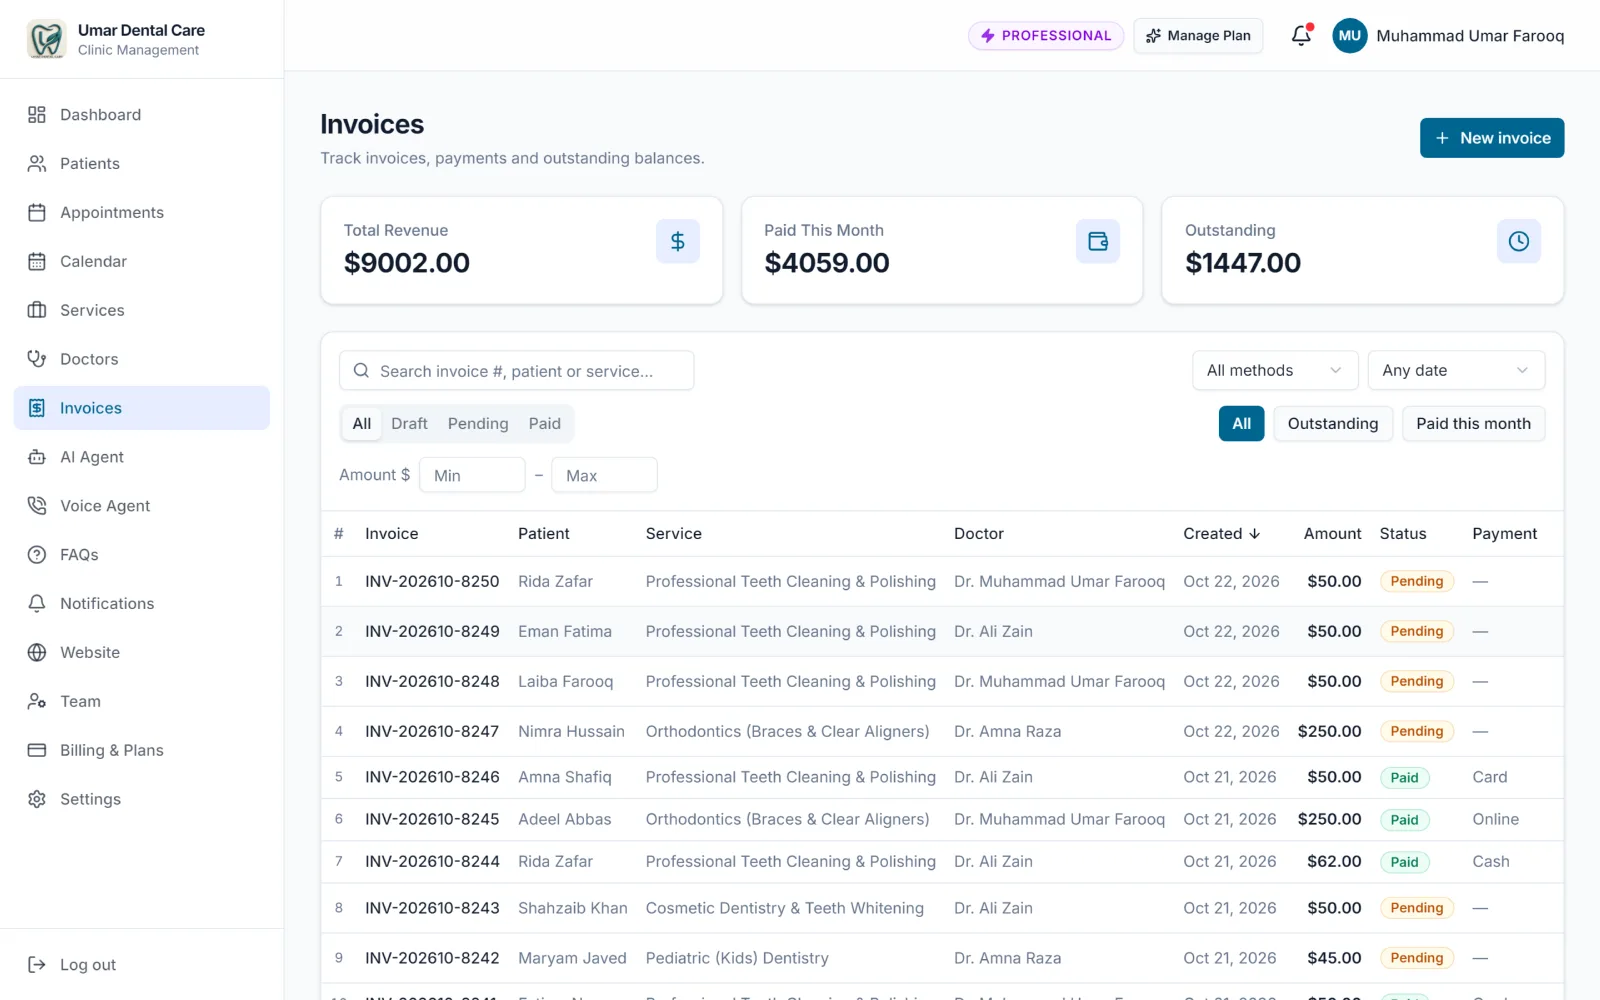Sort by the Created column header

coord(1221,534)
